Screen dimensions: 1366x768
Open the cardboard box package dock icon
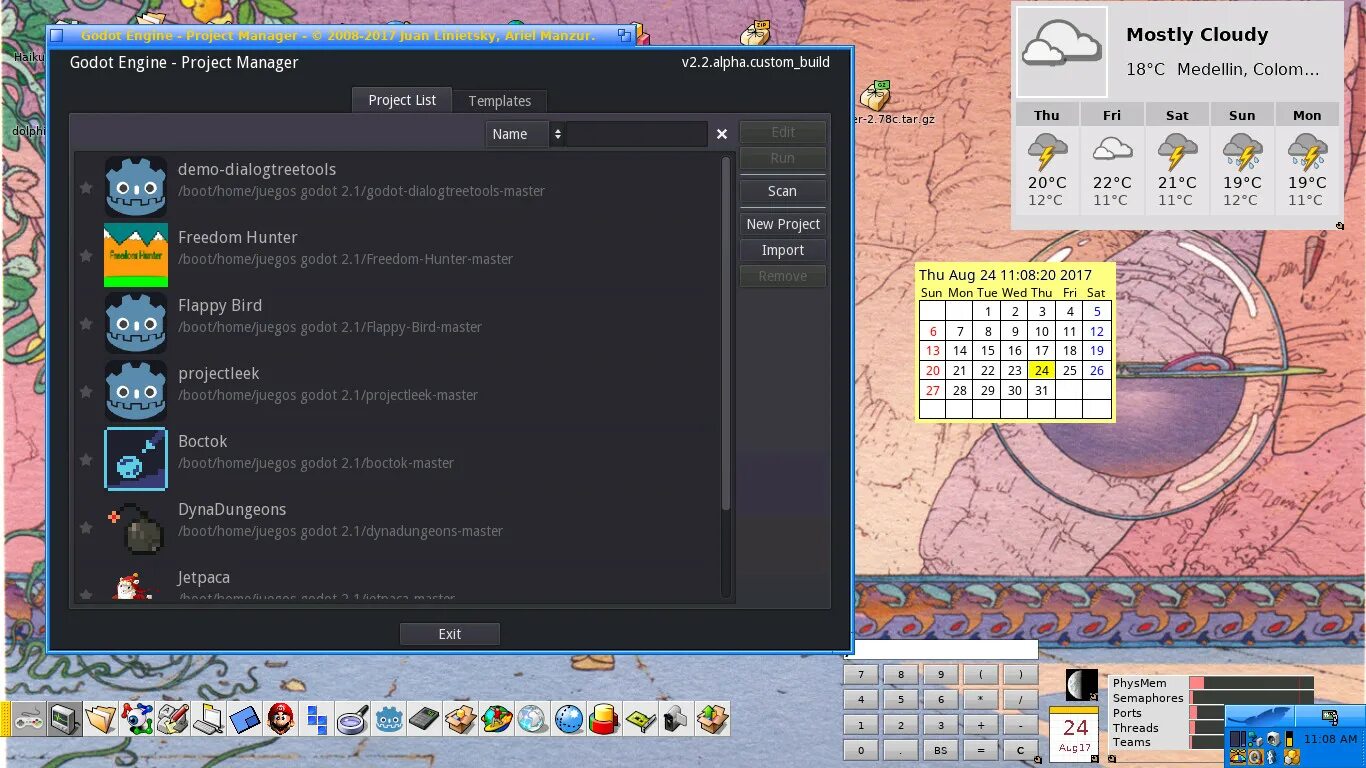461,719
